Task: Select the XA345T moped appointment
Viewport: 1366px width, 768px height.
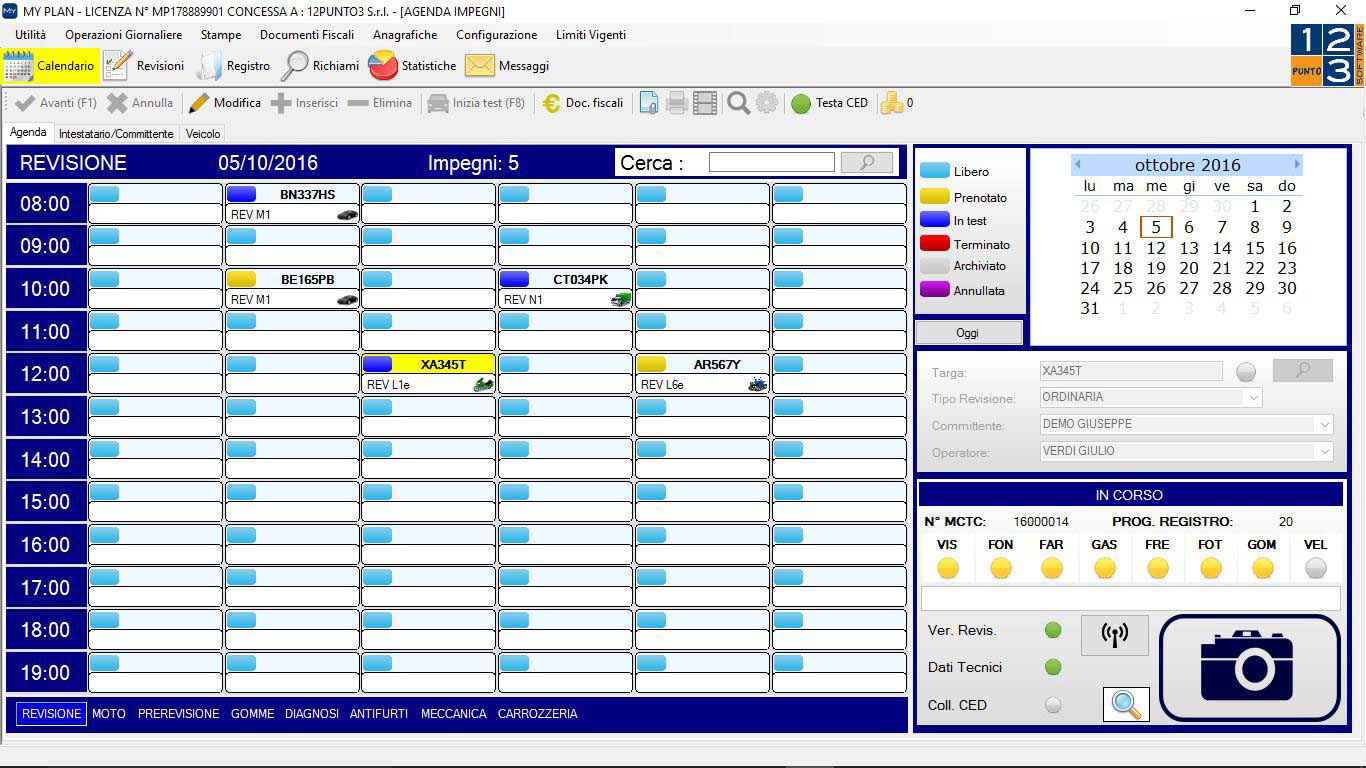Action: 428,374
